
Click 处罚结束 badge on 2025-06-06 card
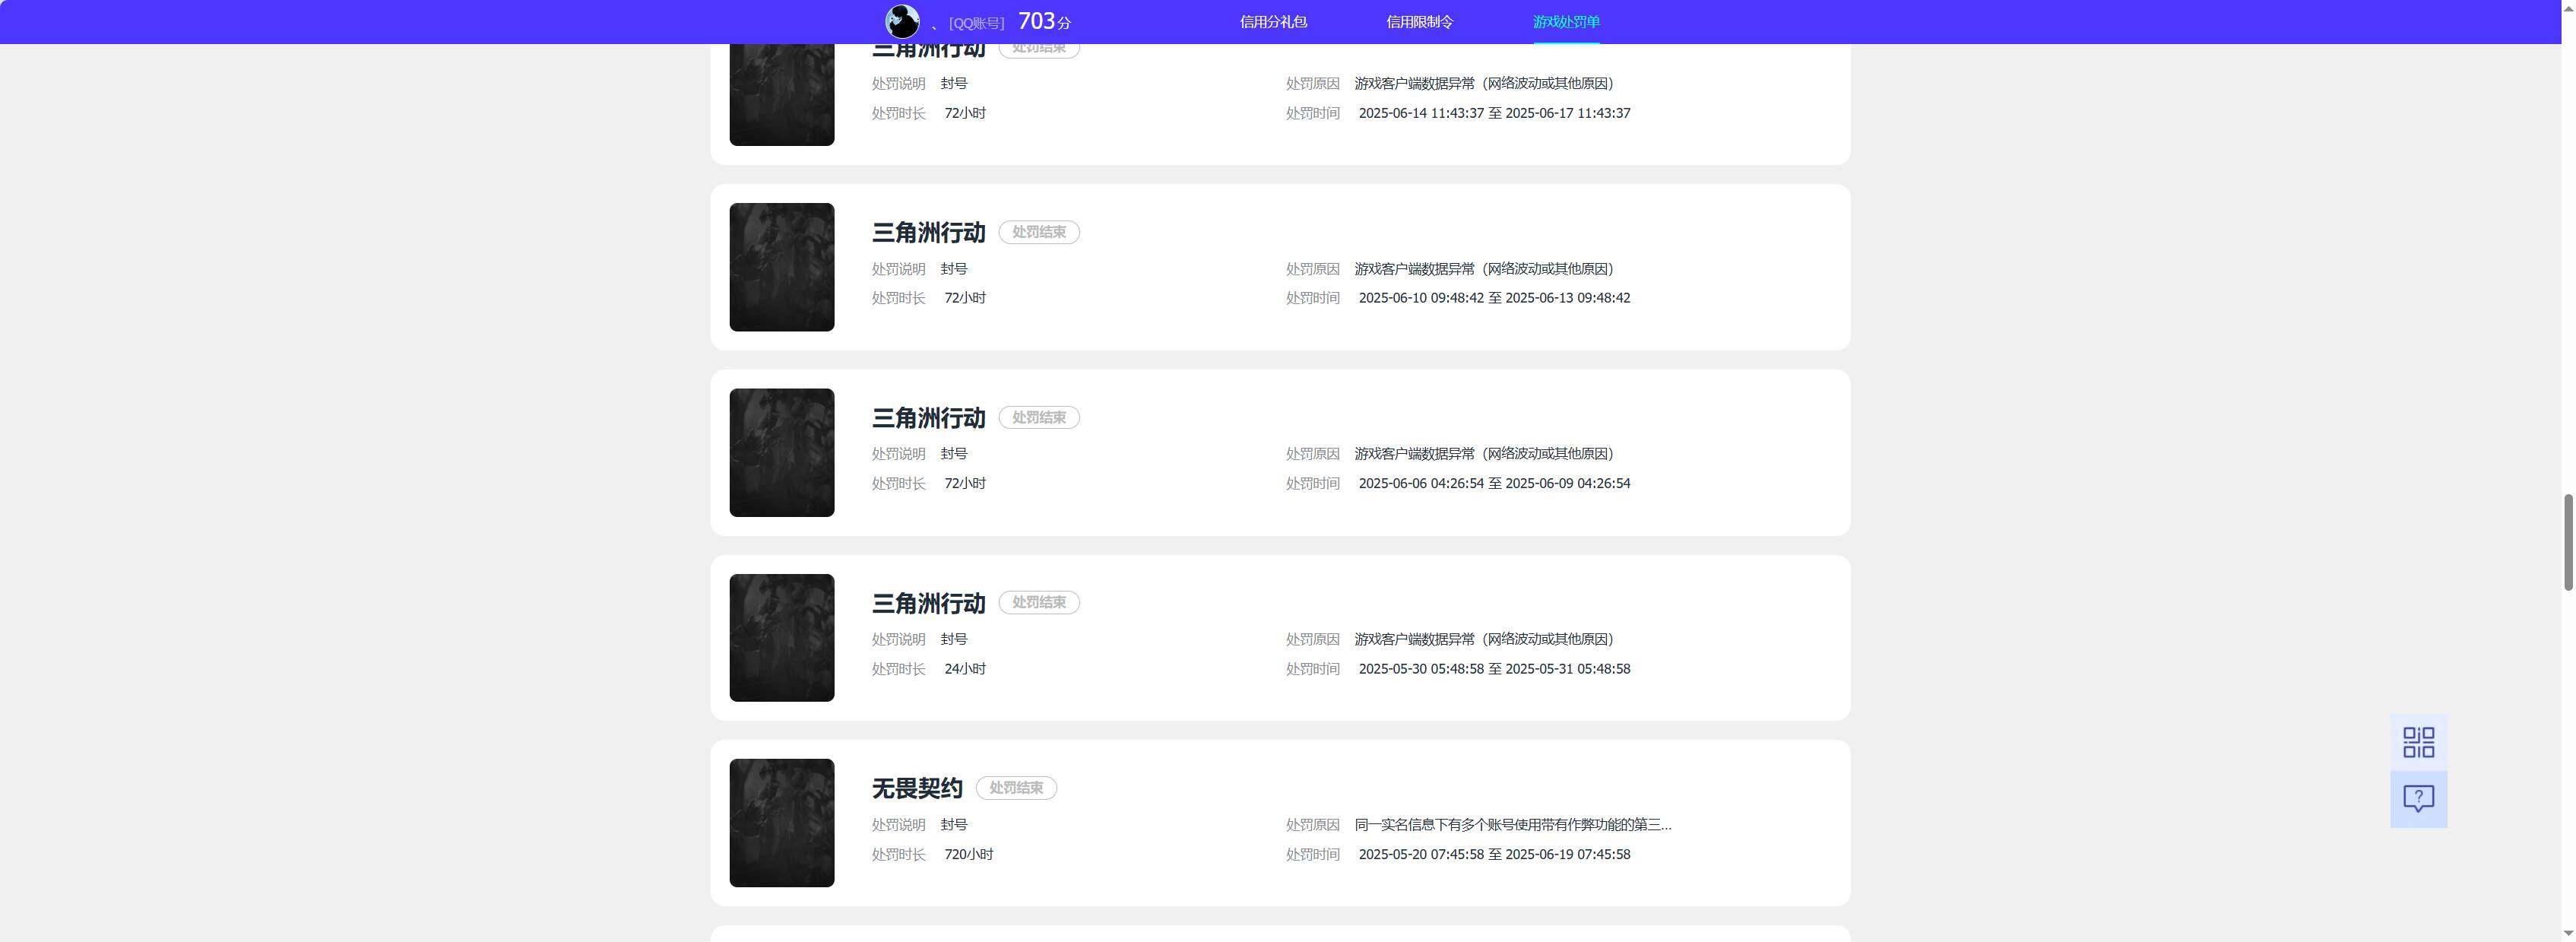click(x=1039, y=417)
